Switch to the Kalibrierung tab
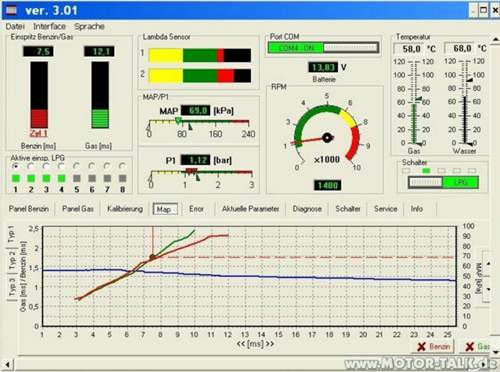Viewport: 500px width, 372px height. [125, 209]
